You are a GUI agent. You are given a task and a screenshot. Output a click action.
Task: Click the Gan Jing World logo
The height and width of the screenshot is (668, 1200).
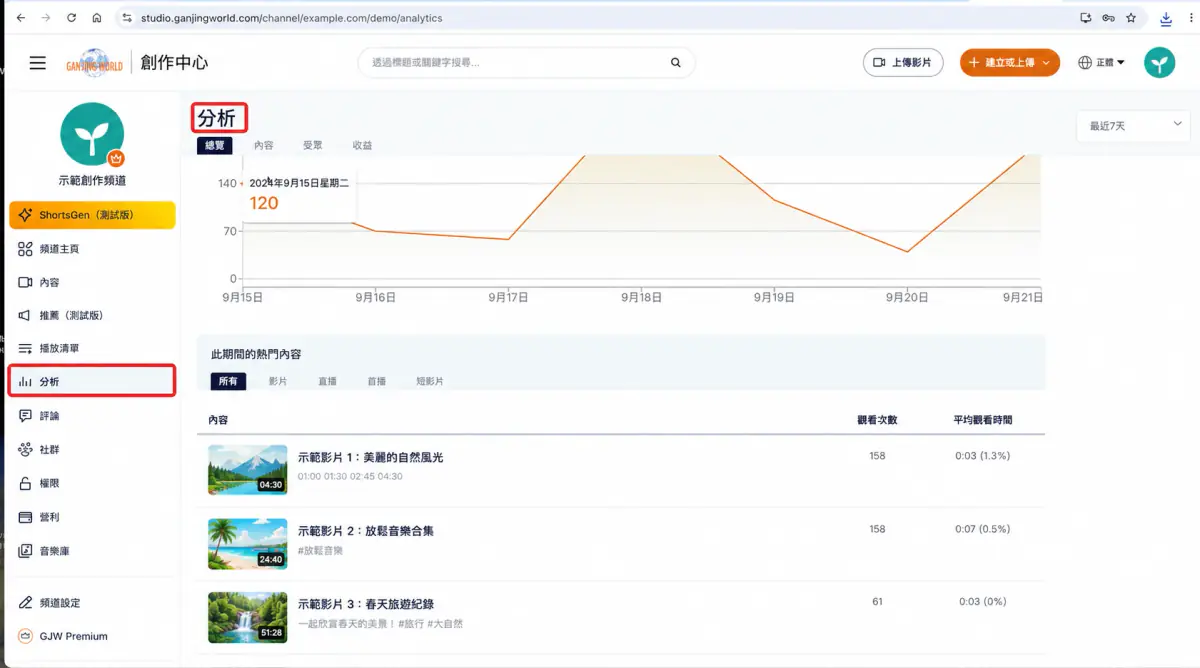[x=94, y=63]
